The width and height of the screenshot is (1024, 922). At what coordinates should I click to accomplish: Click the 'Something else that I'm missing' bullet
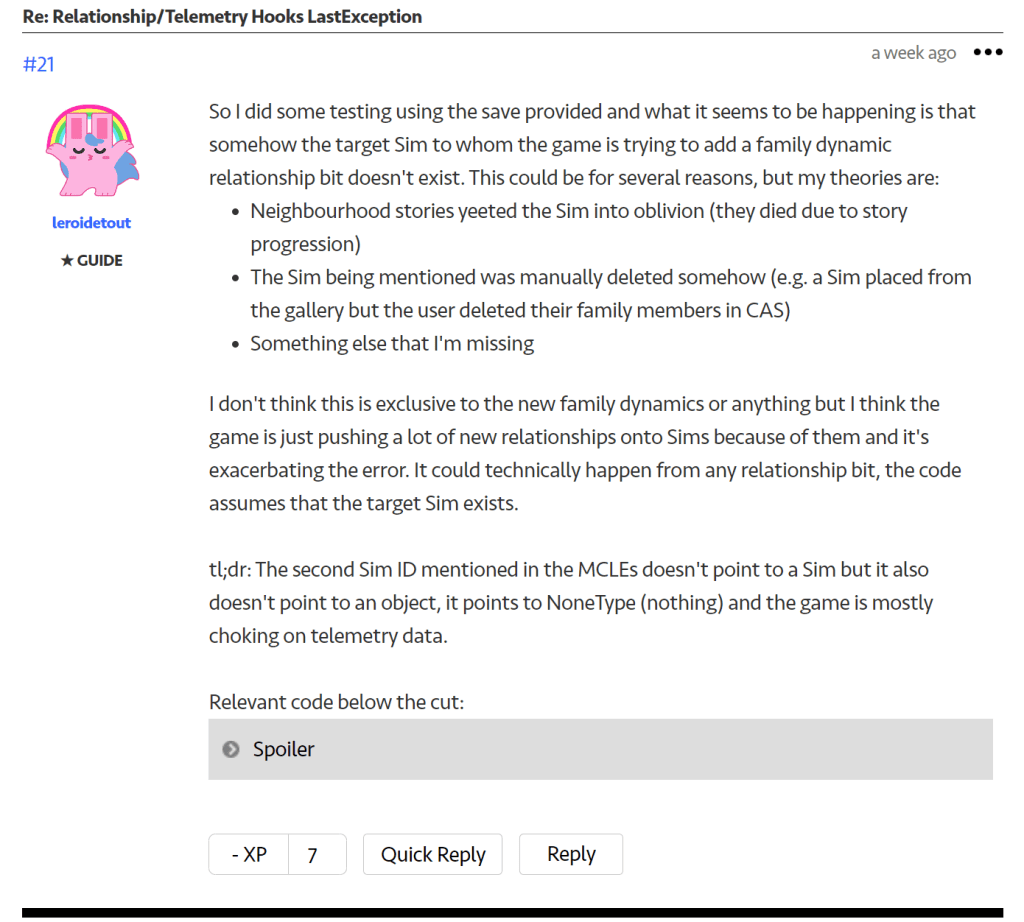point(392,344)
